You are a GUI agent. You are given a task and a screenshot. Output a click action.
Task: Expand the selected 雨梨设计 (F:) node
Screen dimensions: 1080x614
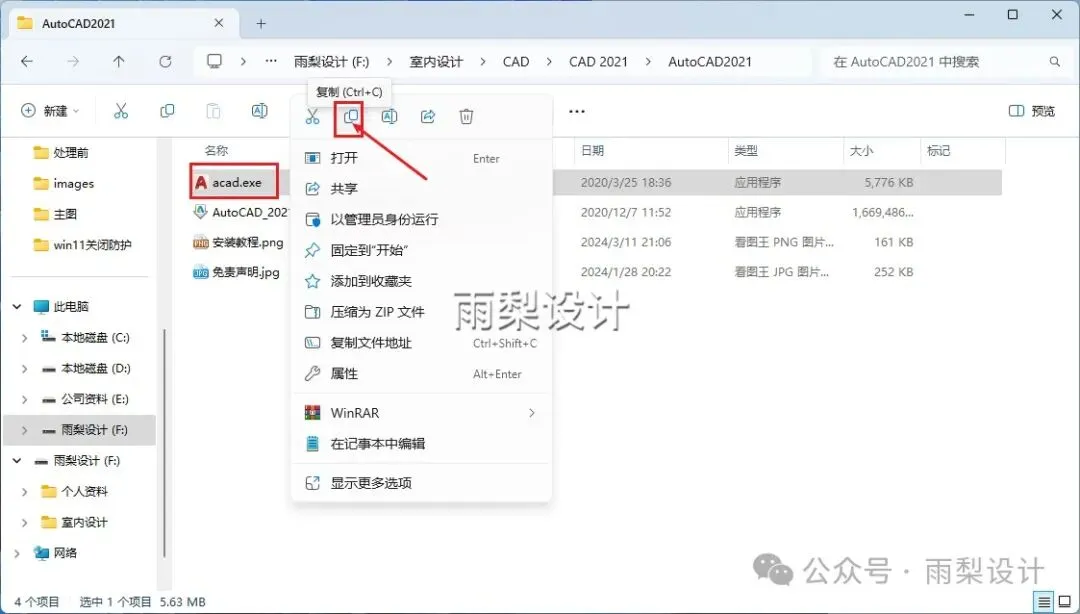pos(25,430)
